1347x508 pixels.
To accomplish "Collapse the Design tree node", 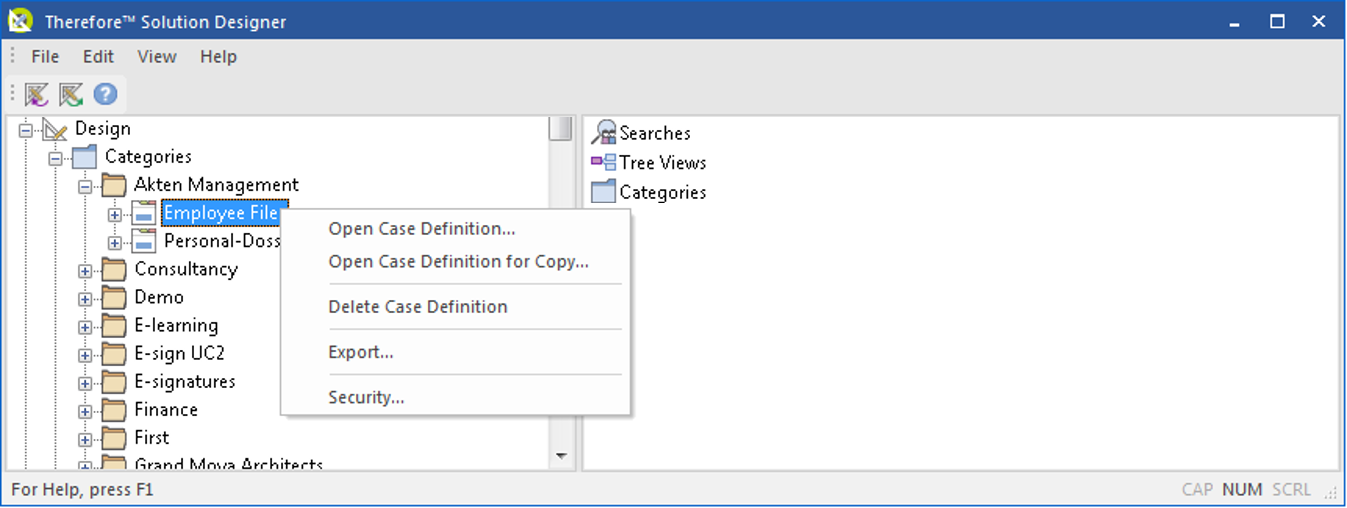I will click(x=26, y=129).
